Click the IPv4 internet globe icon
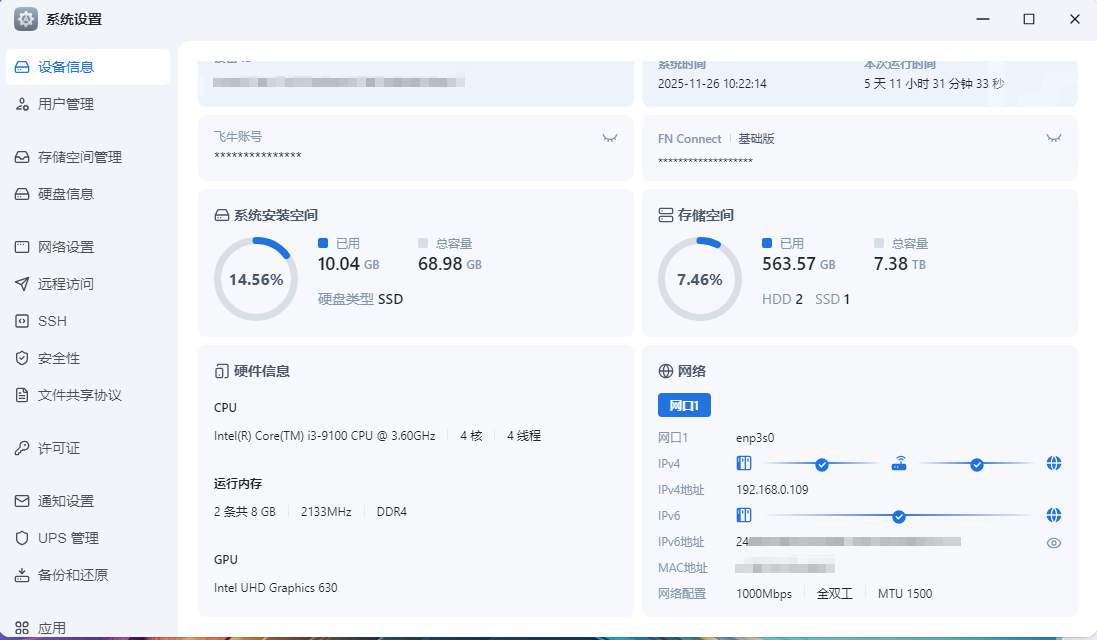 (1054, 463)
